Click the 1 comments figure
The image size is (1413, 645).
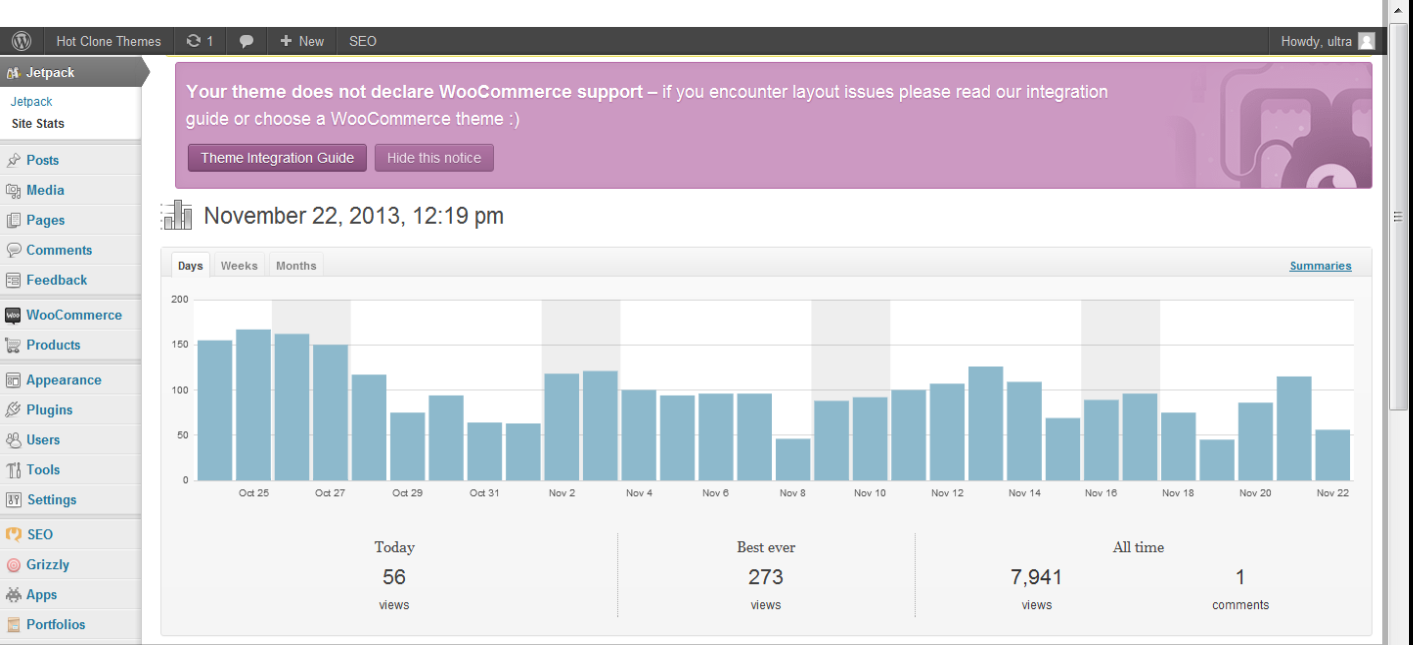click(1240, 577)
